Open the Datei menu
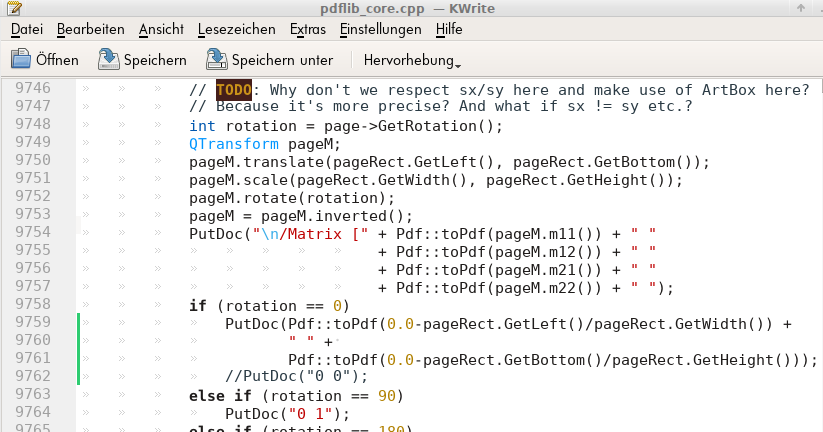This screenshot has width=823, height=432. coord(26,30)
